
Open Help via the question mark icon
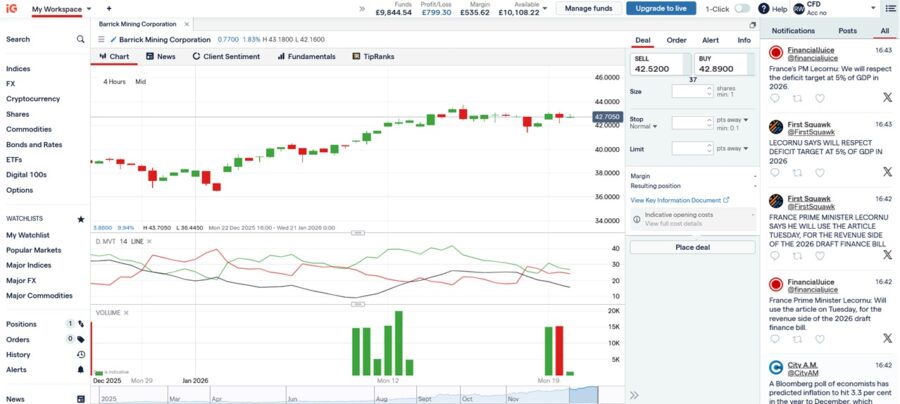coord(763,9)
